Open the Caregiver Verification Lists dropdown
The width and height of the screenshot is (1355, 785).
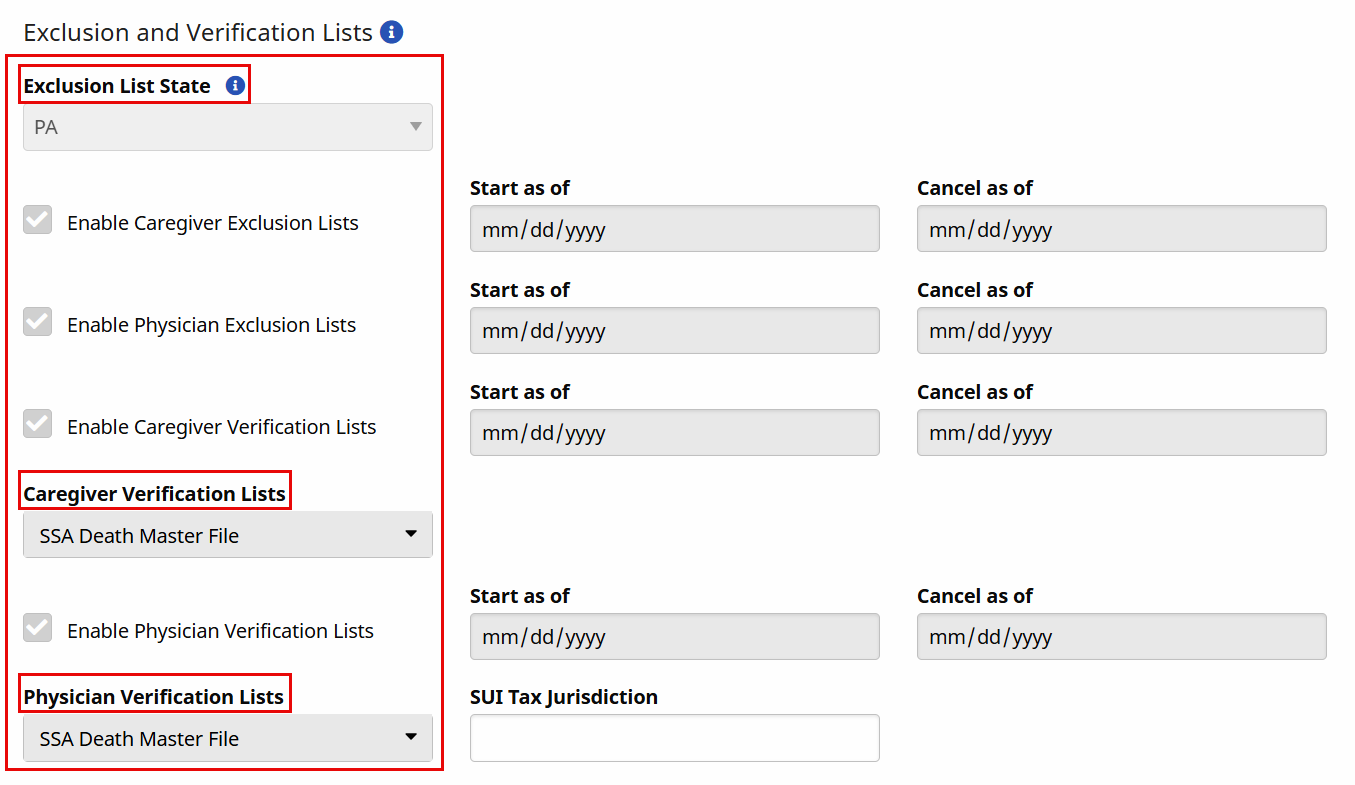pos(228,535)
